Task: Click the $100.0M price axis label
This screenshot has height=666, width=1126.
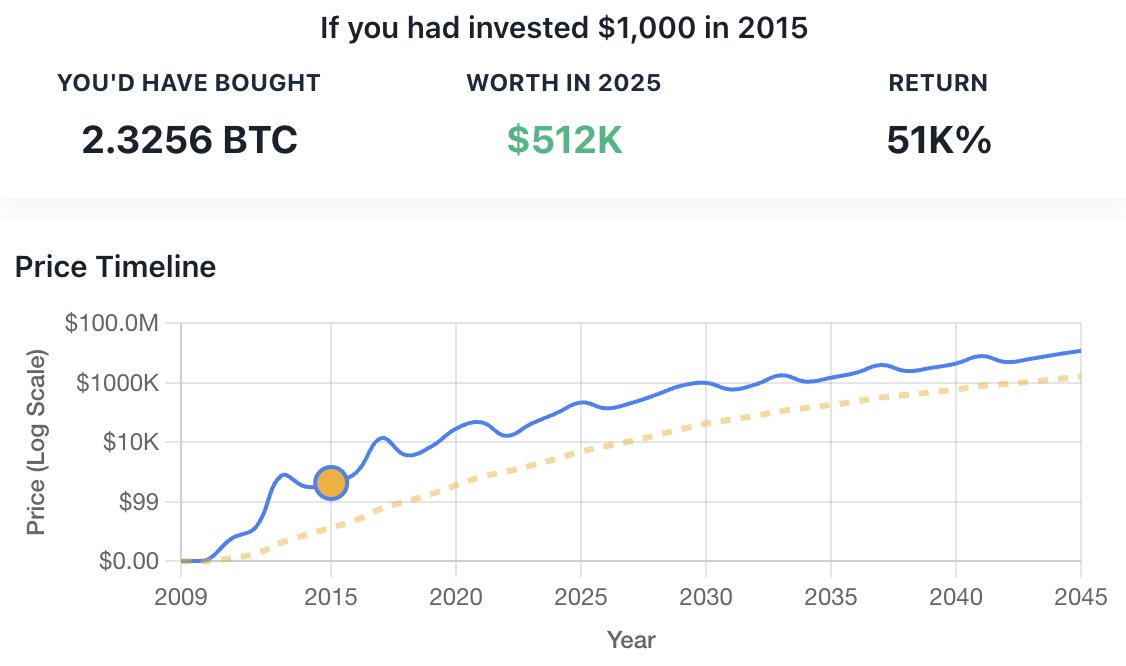Action: pyautogui.click(x=111, y=323)
